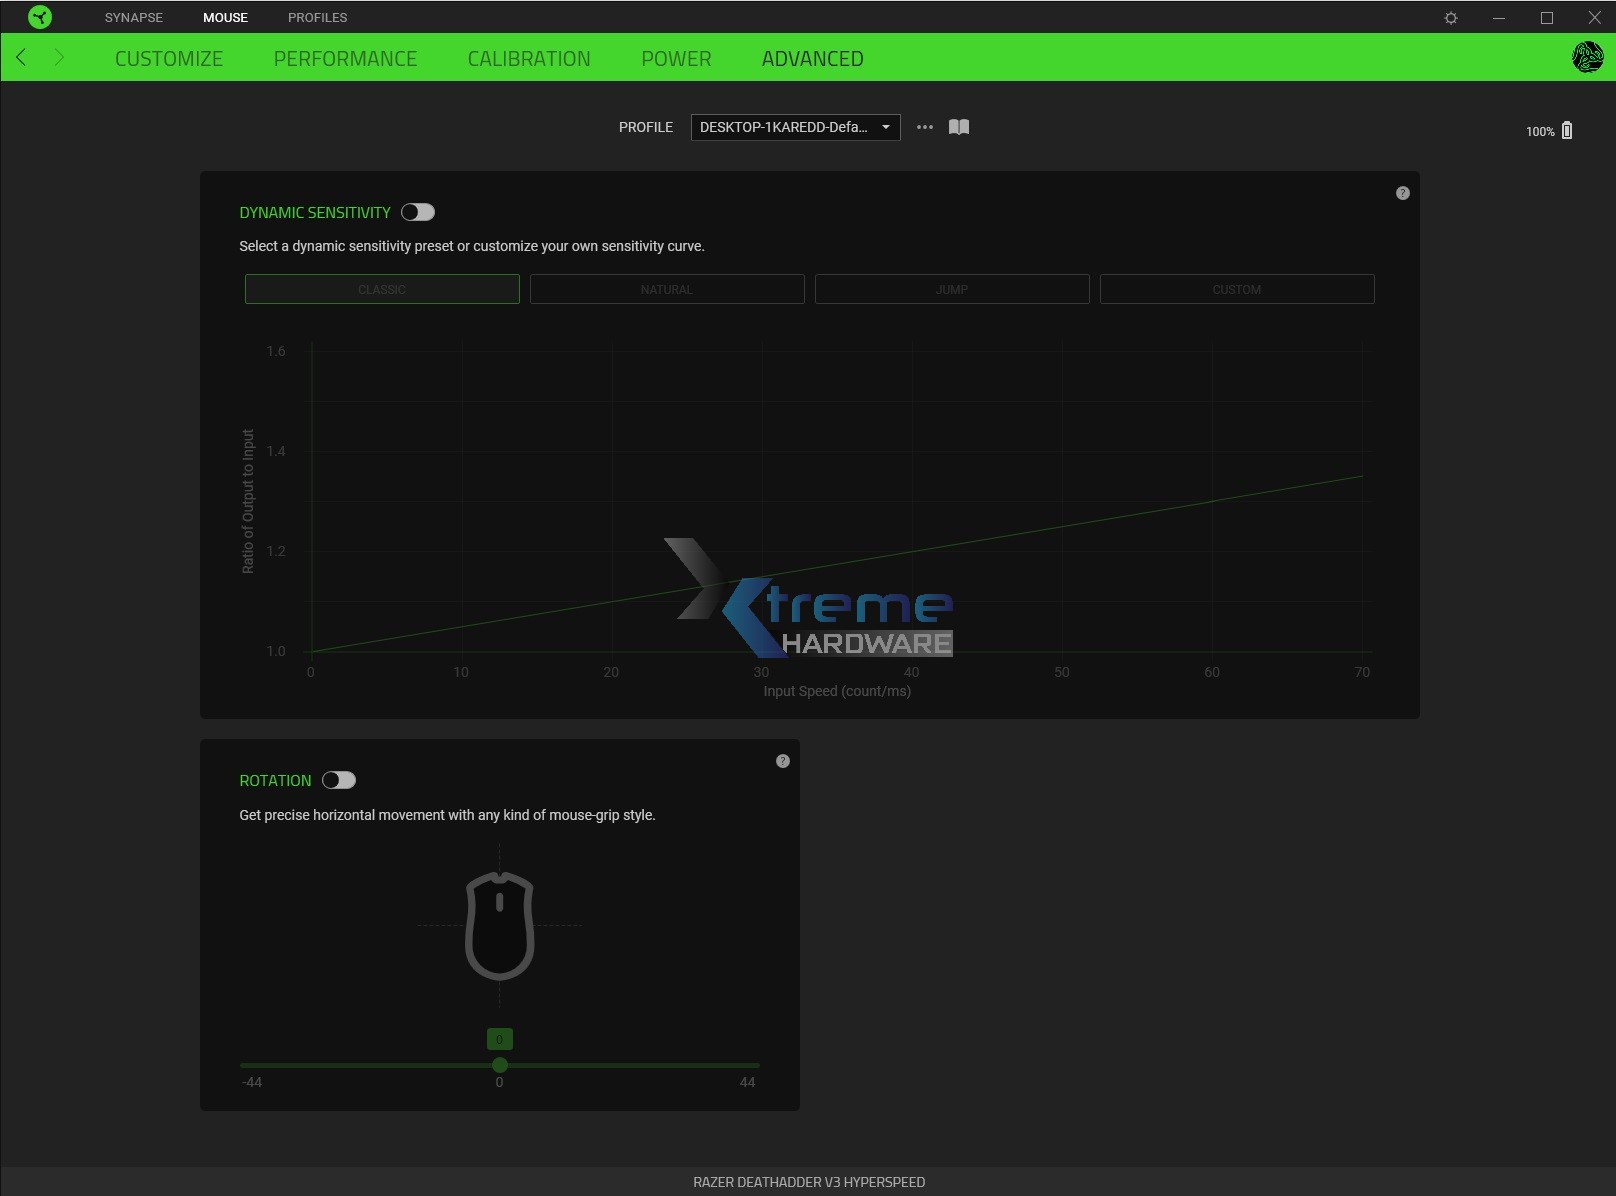Screen dimensions: 1616x1196
Task: Click the back navigation arrow
Action: [21, 57]
